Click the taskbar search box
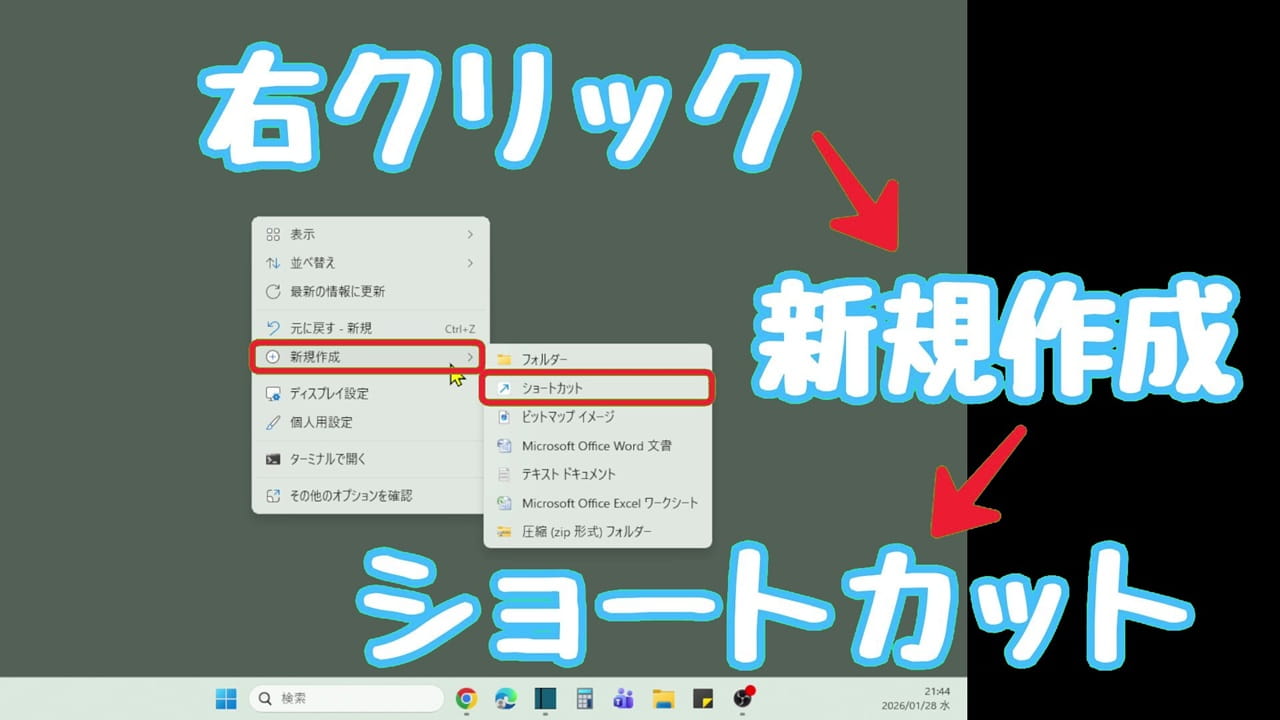The height and width of the screenshot is (720, 1280). click(345, 698)
